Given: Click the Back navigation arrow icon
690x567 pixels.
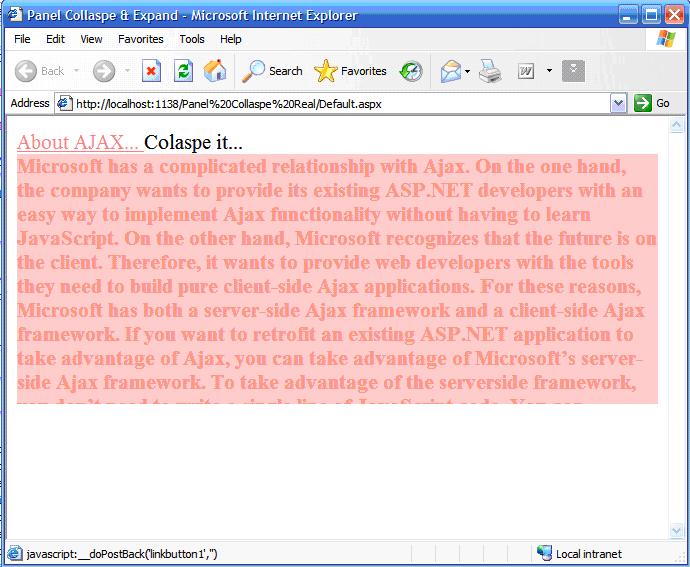Looking at the screenshot, I should pyautogui.click(x=26, y=71).
